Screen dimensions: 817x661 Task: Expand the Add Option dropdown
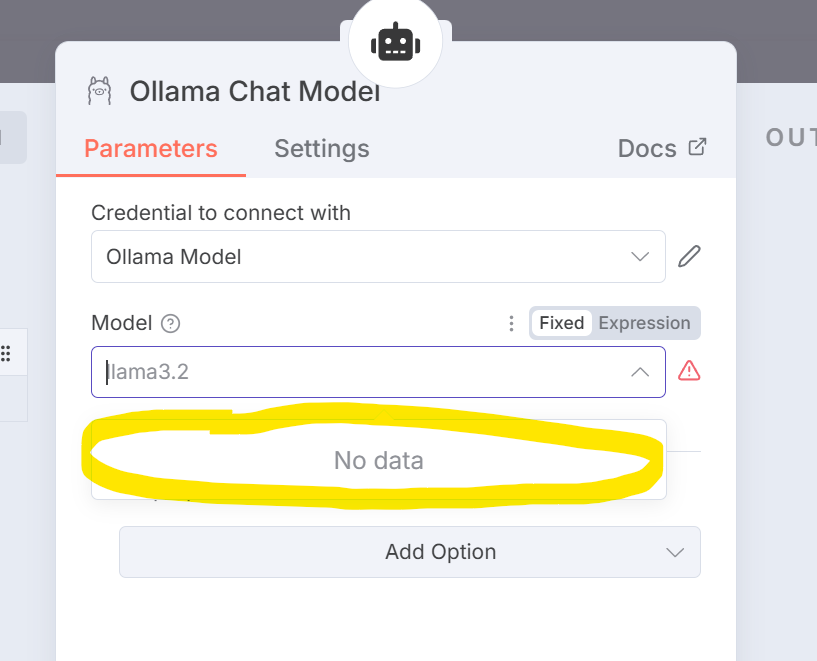[410, 552]
